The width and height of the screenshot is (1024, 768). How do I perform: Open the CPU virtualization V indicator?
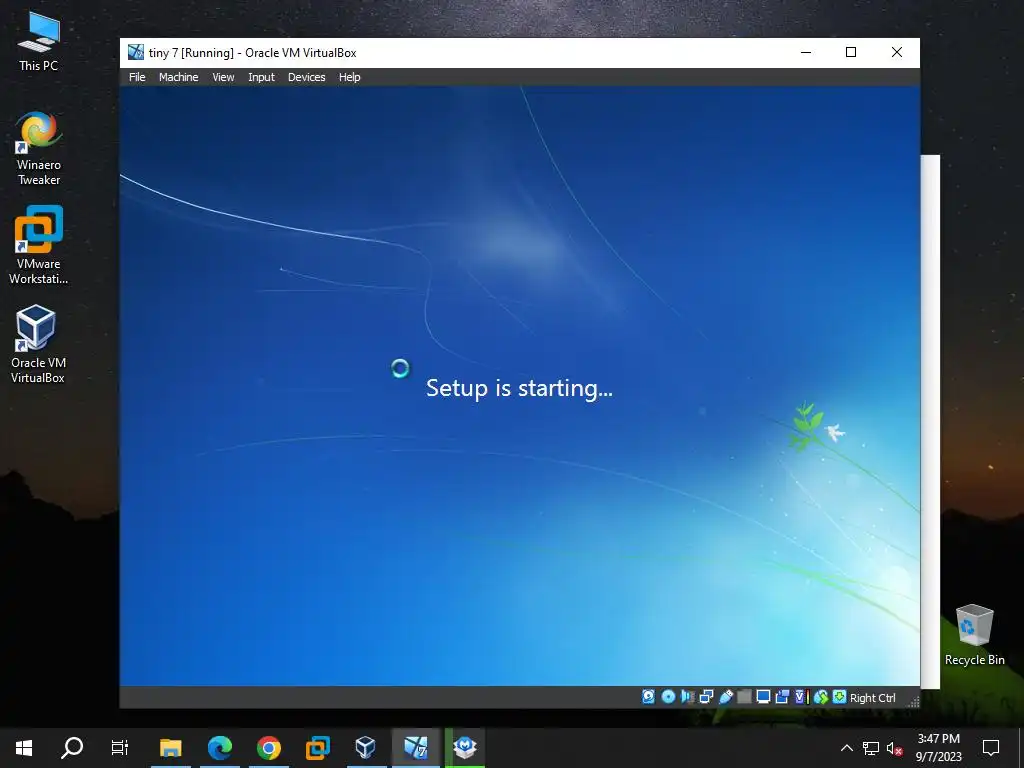[802, 697]
